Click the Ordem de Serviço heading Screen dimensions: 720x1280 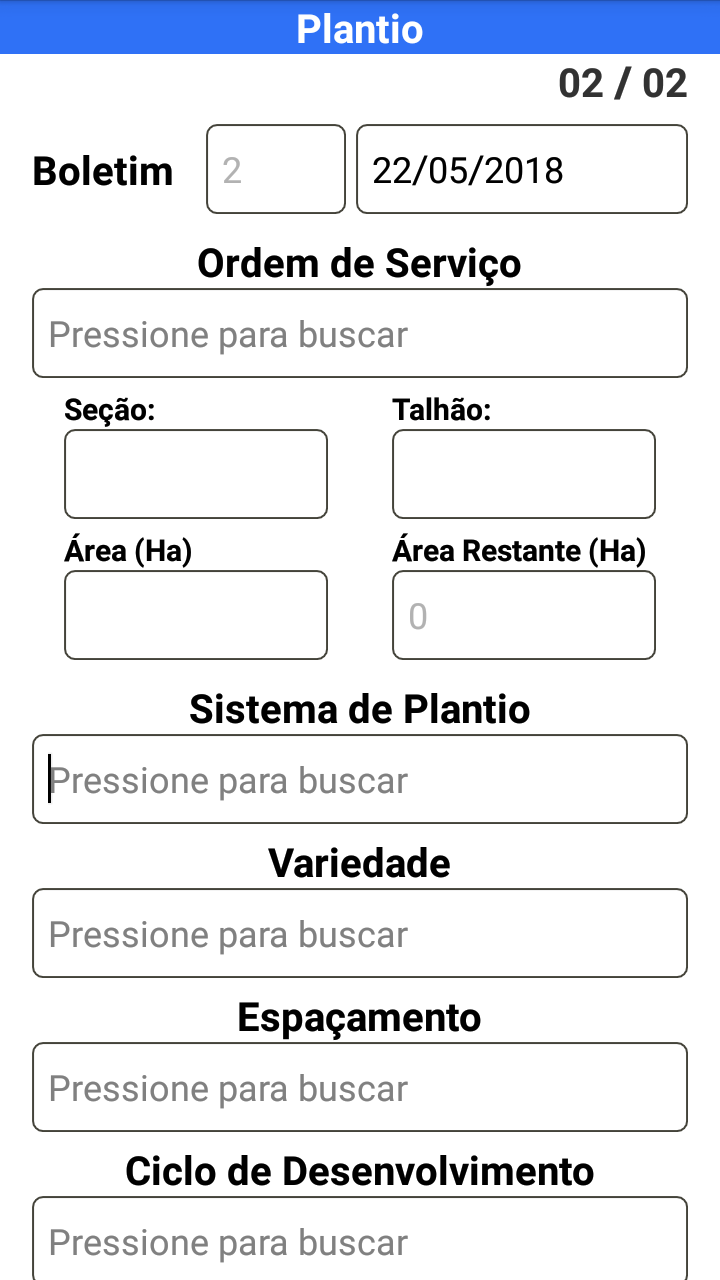(359, 264)
